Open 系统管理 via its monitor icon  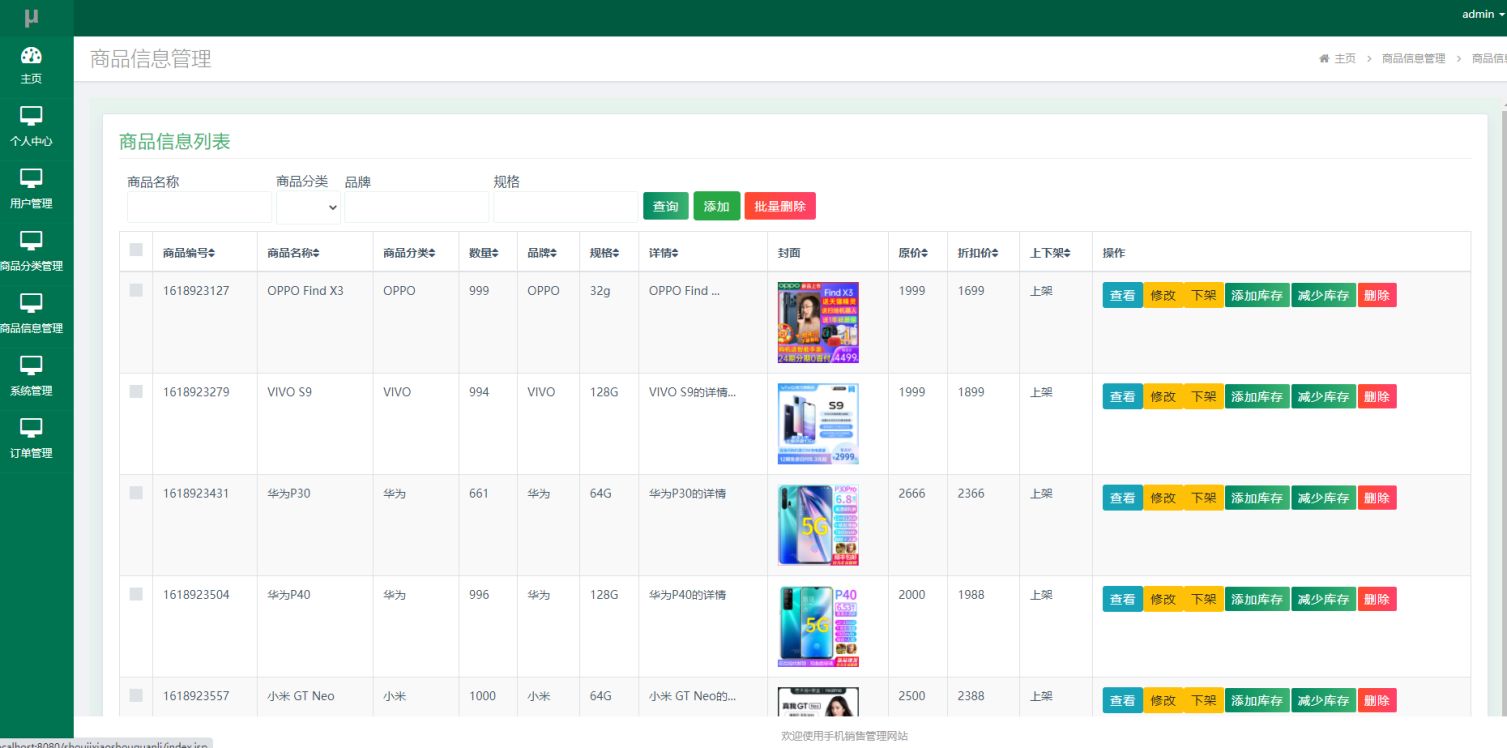pyautogui.click(x=31, y=365)
